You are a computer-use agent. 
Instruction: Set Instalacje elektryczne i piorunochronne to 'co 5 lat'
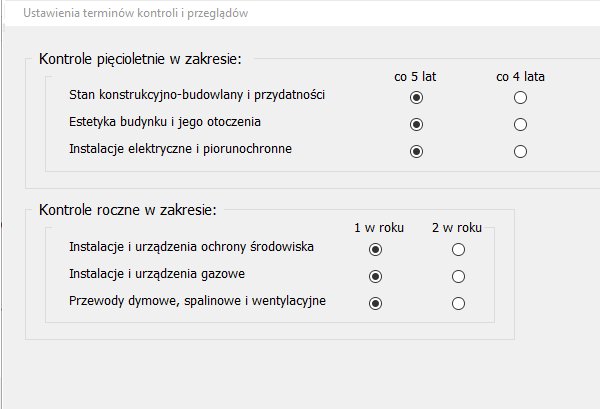417,151
